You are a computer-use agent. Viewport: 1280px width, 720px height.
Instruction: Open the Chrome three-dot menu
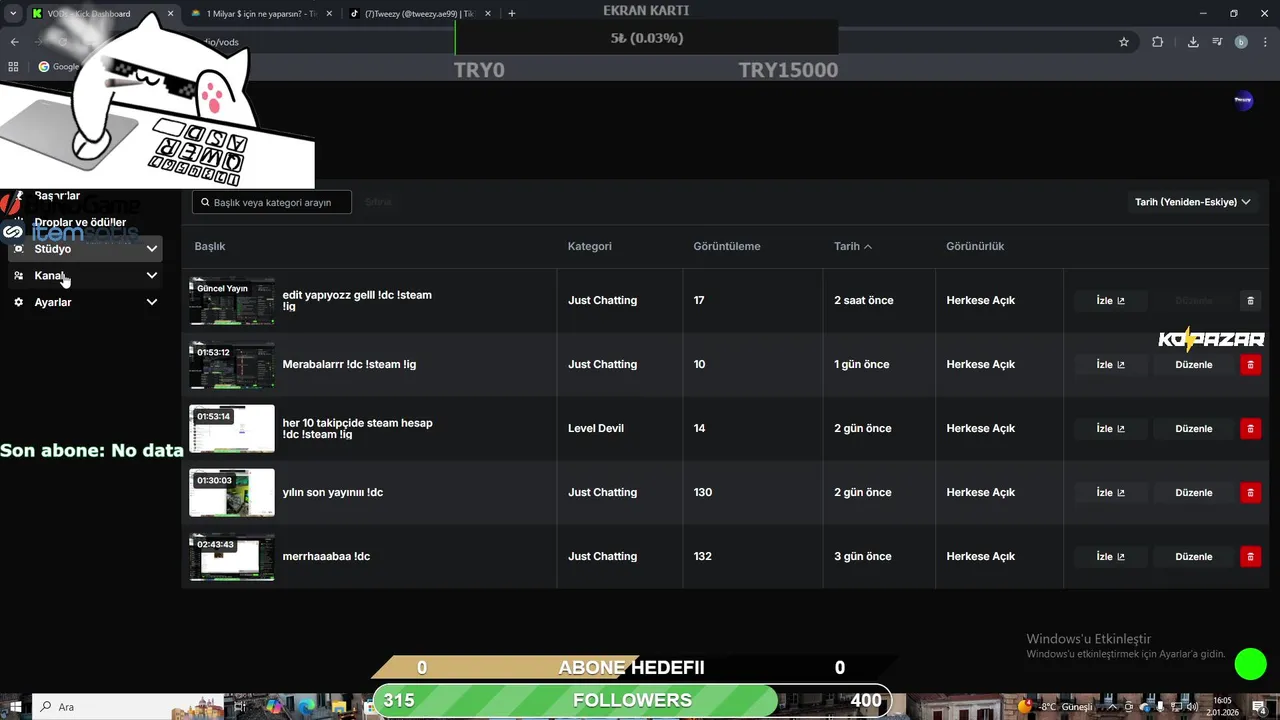coord(1264,42)
